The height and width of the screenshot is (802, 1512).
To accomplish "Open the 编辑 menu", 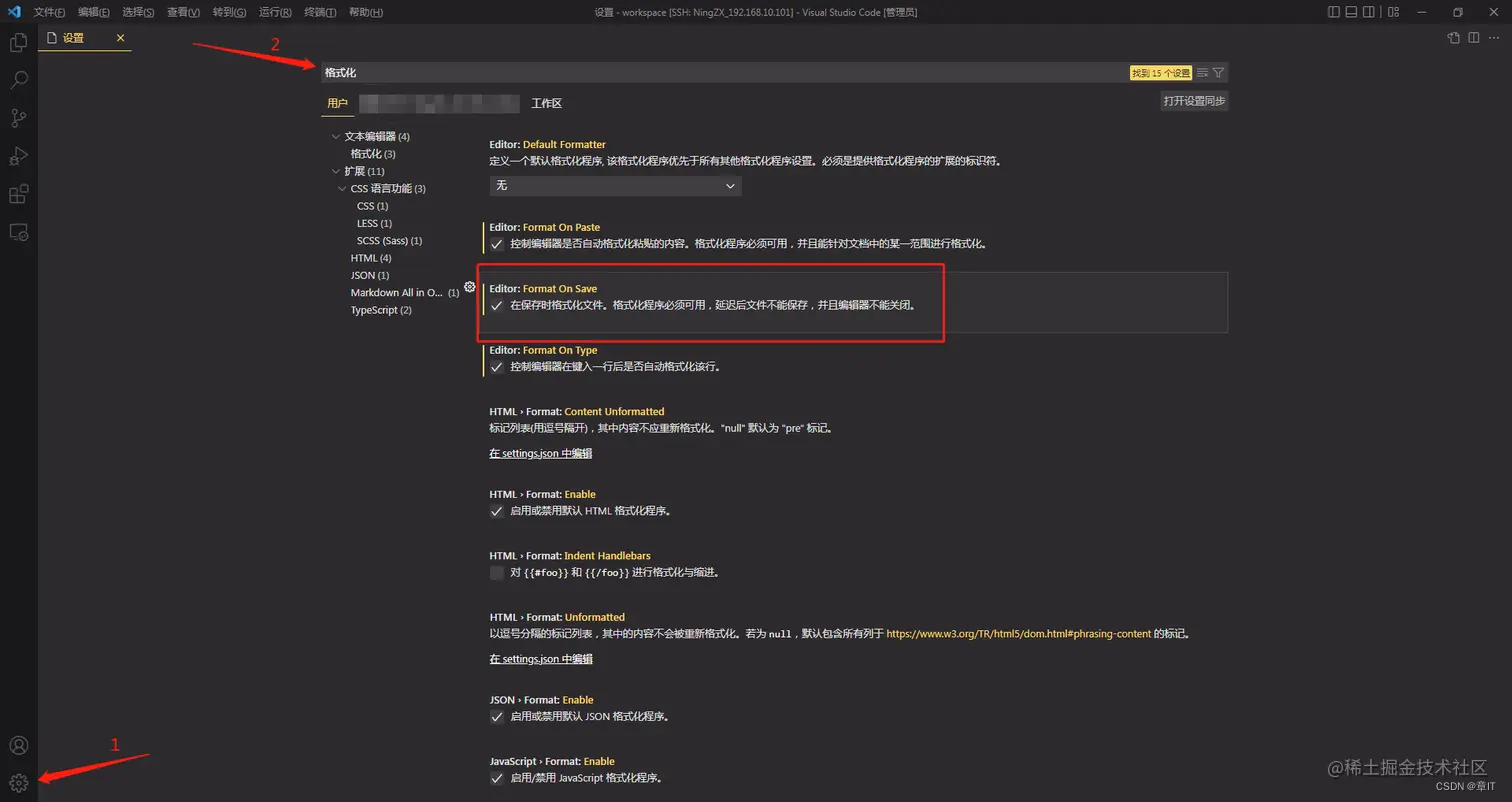I will (94, 12).
